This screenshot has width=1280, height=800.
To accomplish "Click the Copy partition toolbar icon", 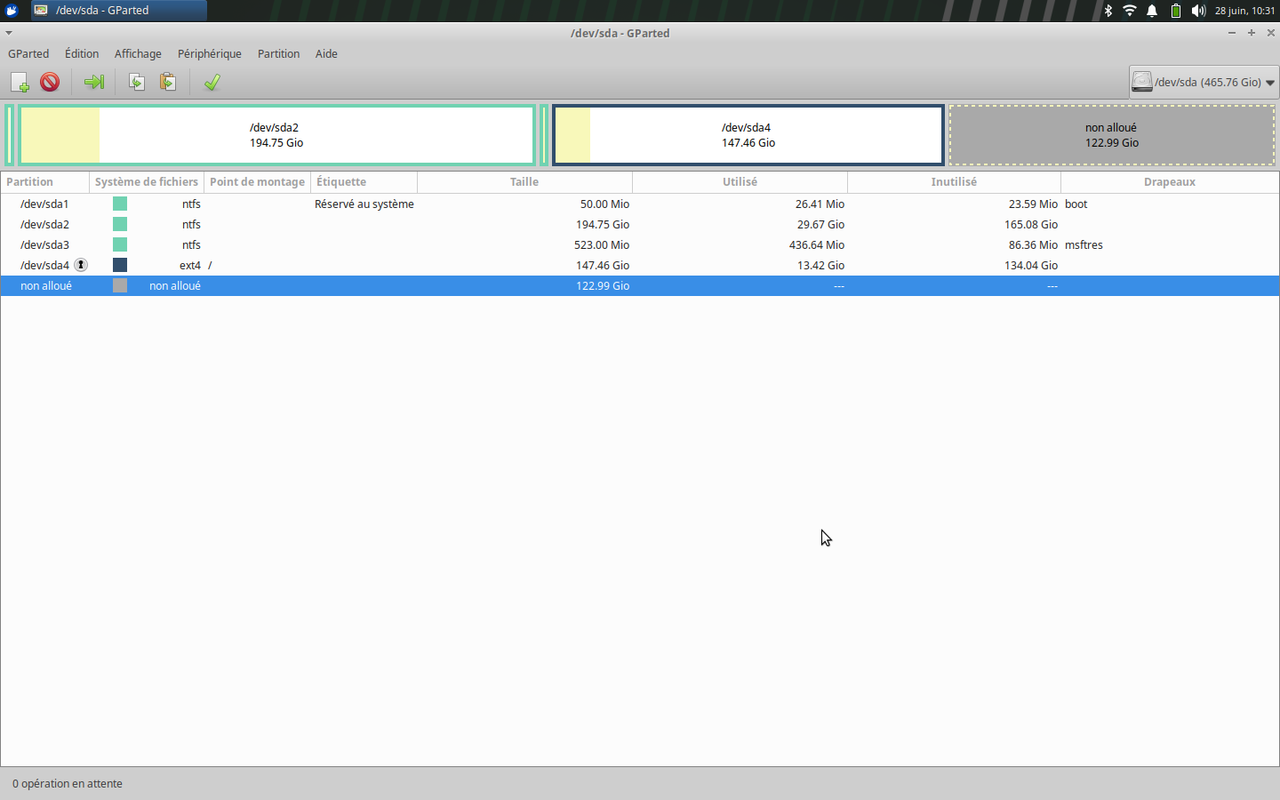I will click(x=137, y=82).
